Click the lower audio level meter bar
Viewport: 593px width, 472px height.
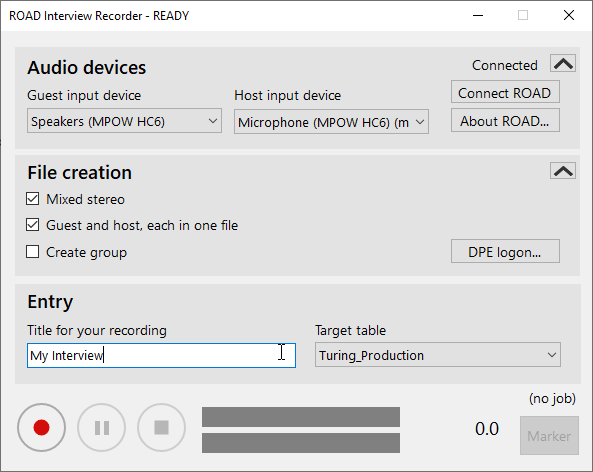pos(301,443)
